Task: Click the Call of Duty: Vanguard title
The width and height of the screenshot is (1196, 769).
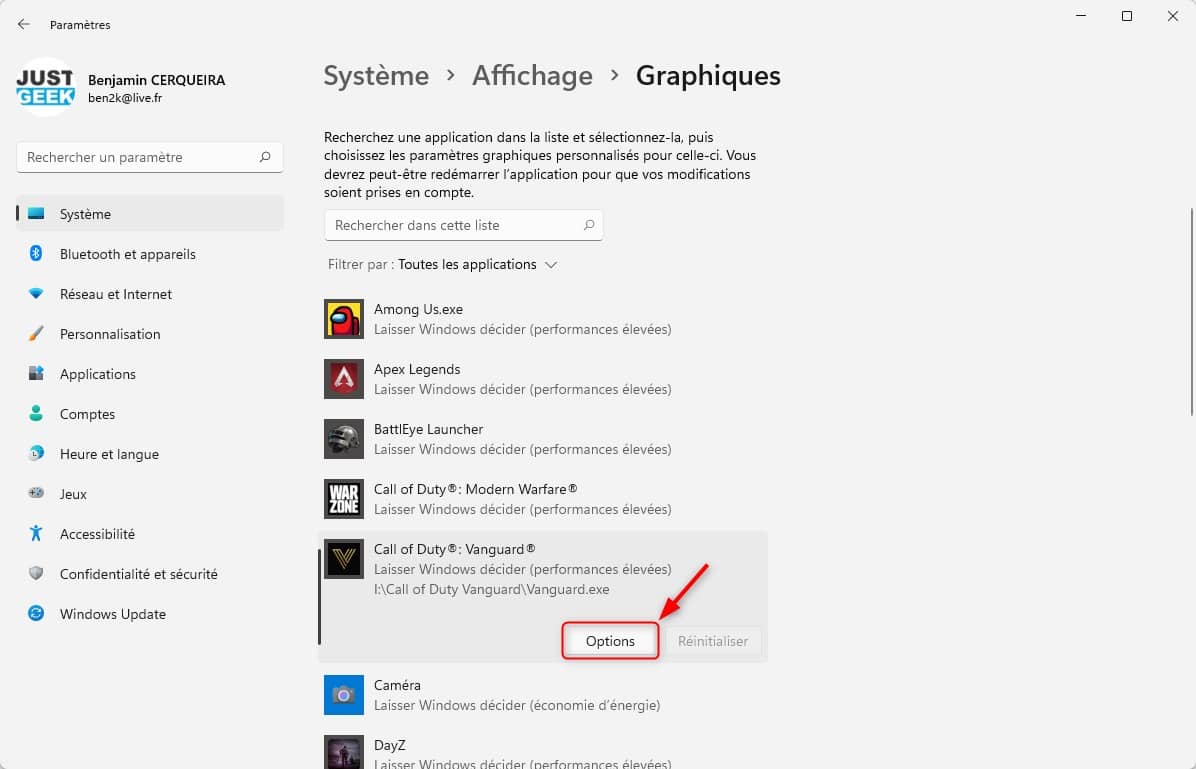Action: [455, 549]
